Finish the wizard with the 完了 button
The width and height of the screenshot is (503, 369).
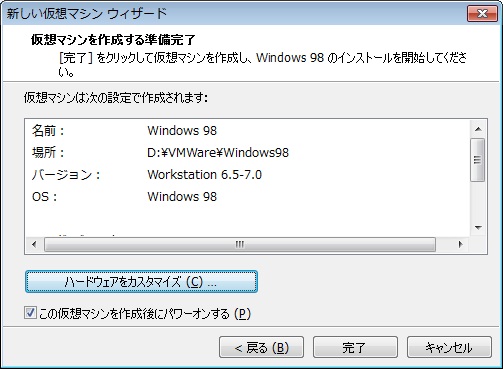[x=355, y=347]
